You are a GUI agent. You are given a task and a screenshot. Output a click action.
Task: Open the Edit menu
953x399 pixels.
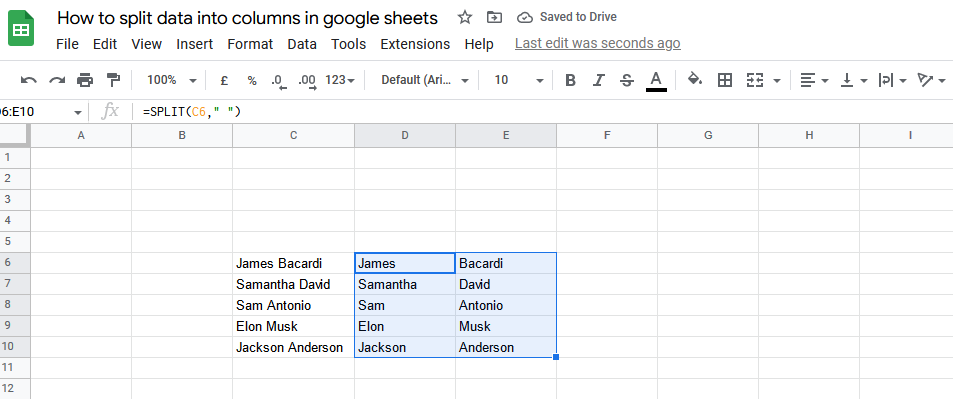tap(105, 44)
